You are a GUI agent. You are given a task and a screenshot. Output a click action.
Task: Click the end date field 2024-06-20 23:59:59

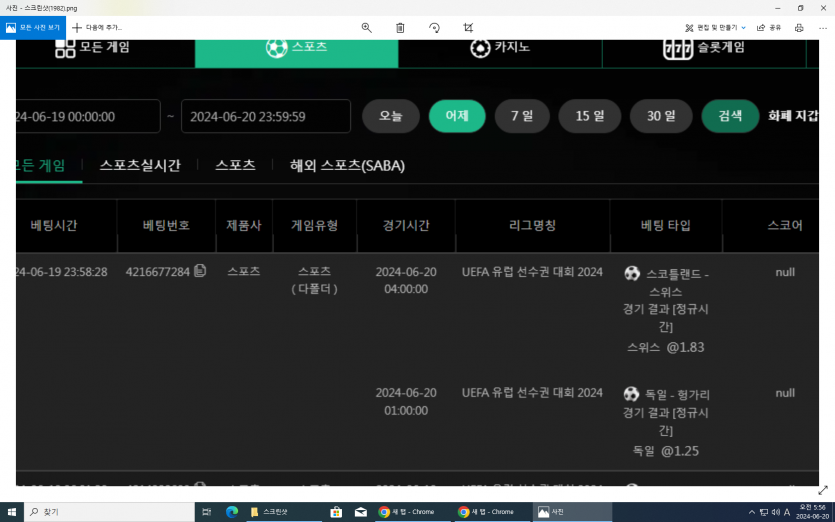click(x=266, y=116)
